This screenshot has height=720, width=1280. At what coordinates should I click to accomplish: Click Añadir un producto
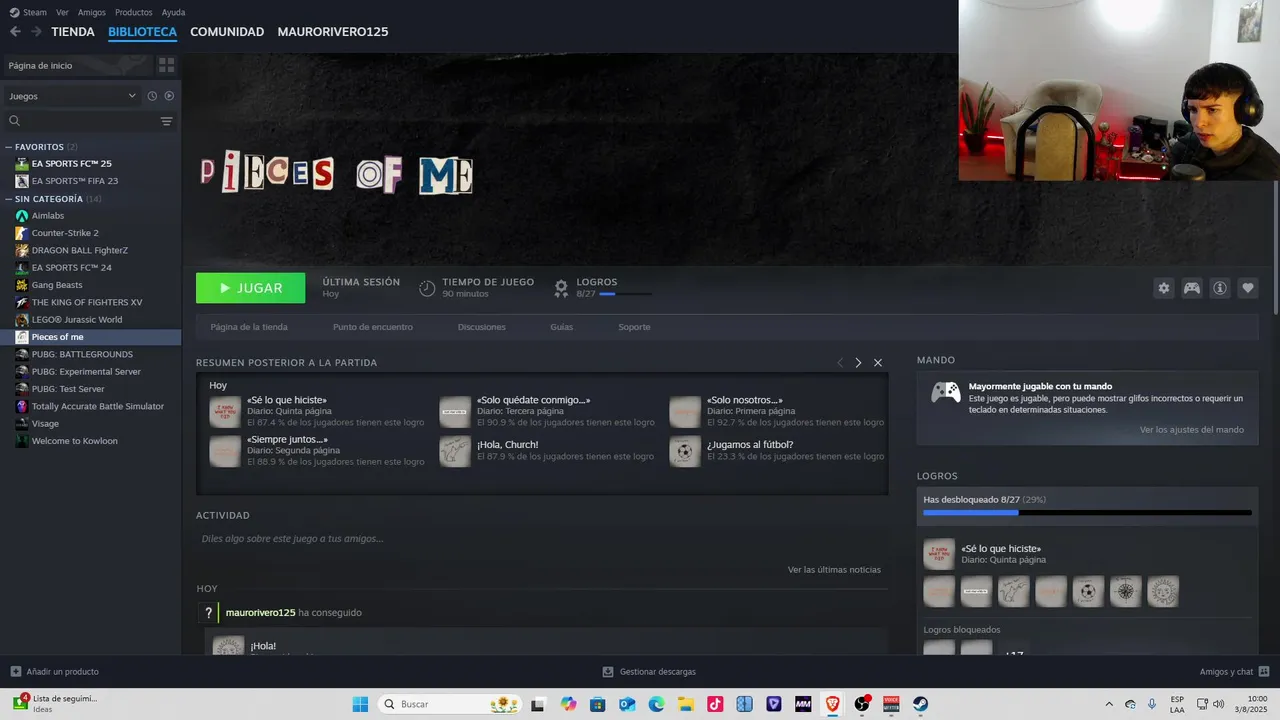[55, 672]
